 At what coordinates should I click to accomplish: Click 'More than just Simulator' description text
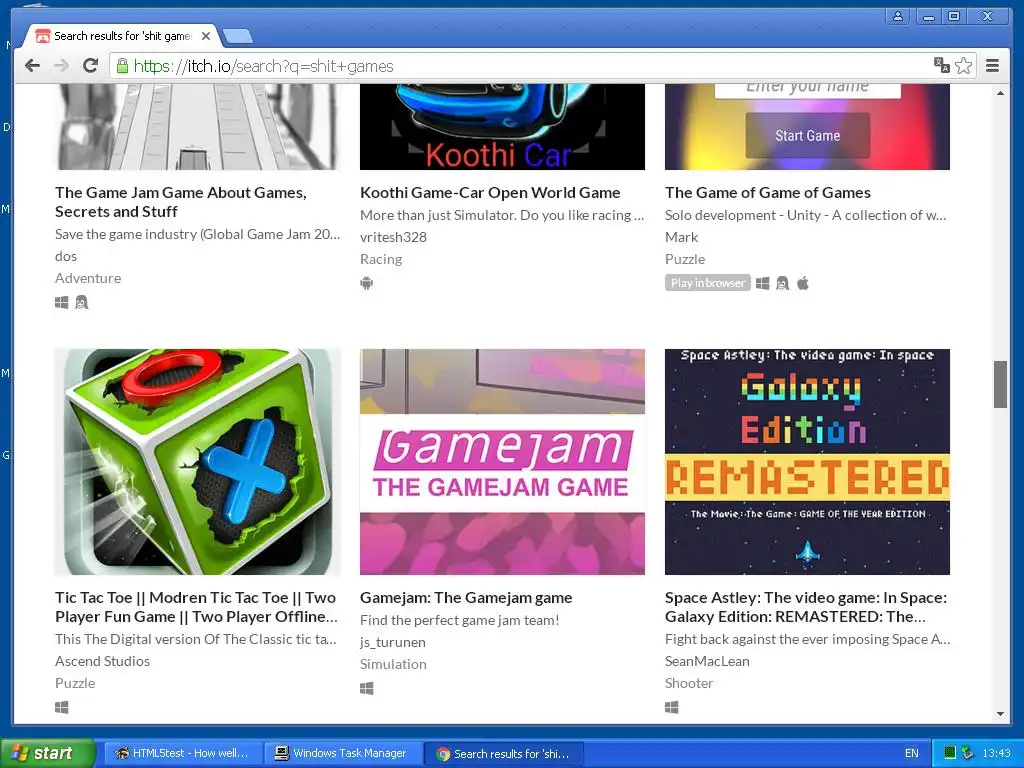[x=502, y=215]
